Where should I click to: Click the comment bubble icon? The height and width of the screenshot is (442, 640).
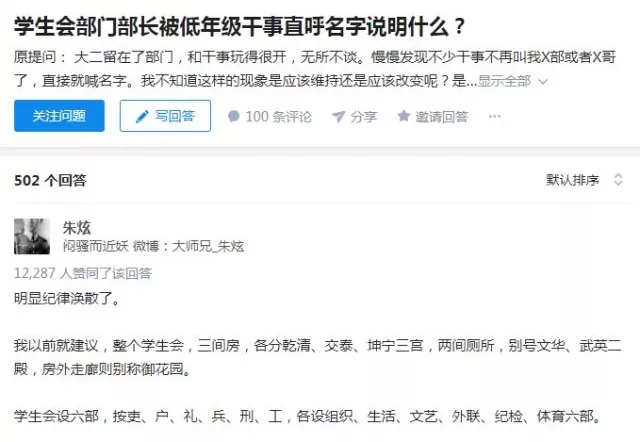[233, 116]
